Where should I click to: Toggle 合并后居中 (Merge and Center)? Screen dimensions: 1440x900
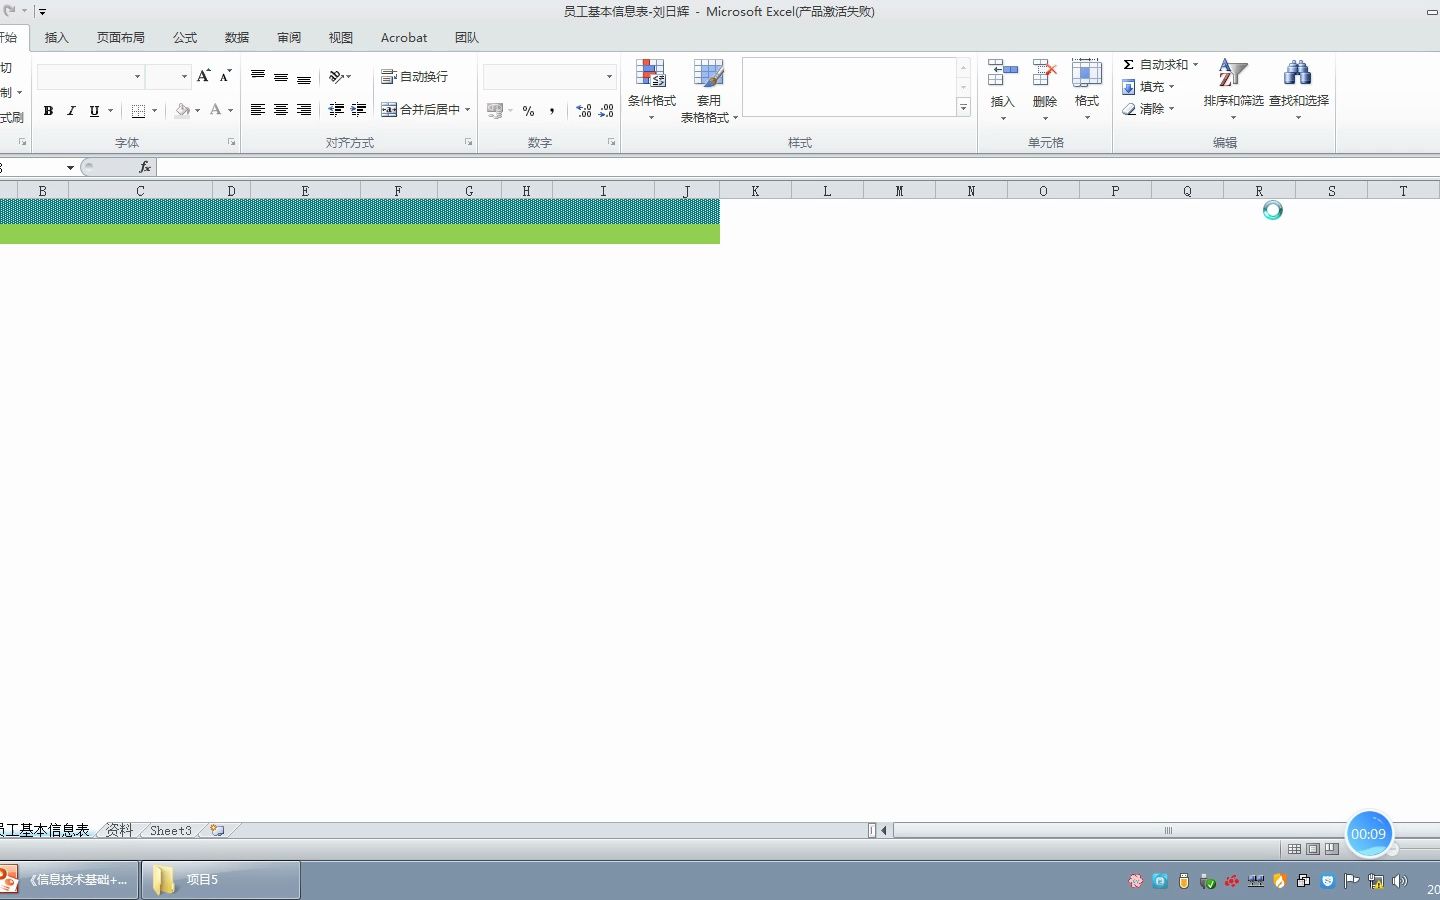point(424,109)
